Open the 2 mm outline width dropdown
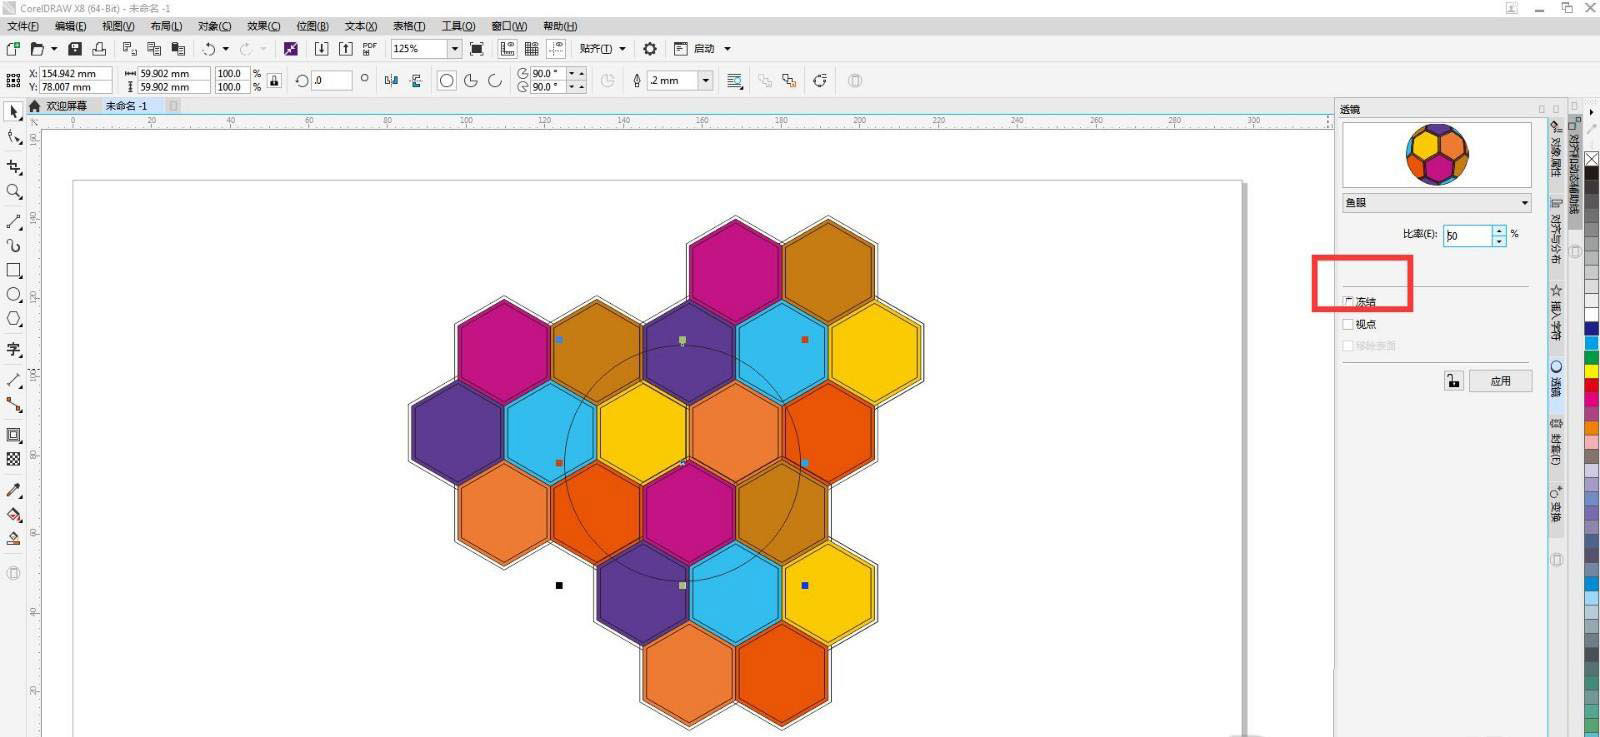Image resolution: width=1600 pixels, height=737 pixels. pyautogui.click(x=705, y=81)
